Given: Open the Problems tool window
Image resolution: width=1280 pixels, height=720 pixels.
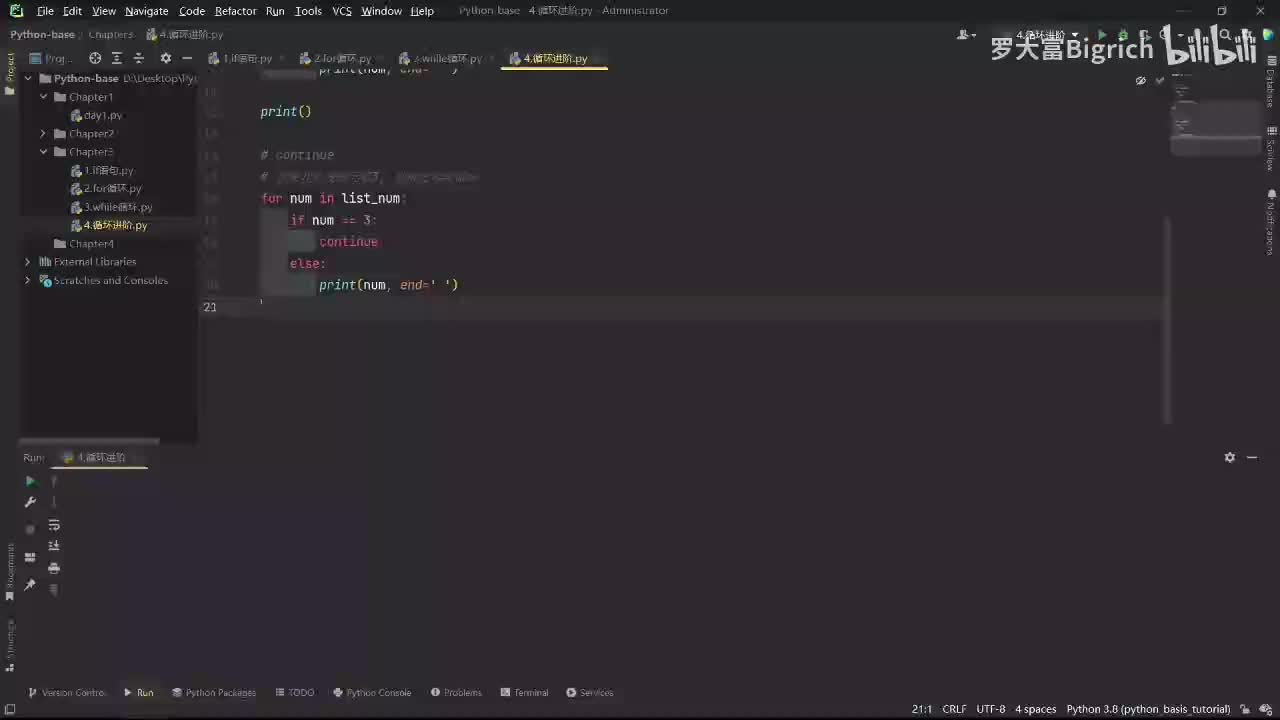Looking at the screenshot, I should pyautogui.click(x=456, y=692).
